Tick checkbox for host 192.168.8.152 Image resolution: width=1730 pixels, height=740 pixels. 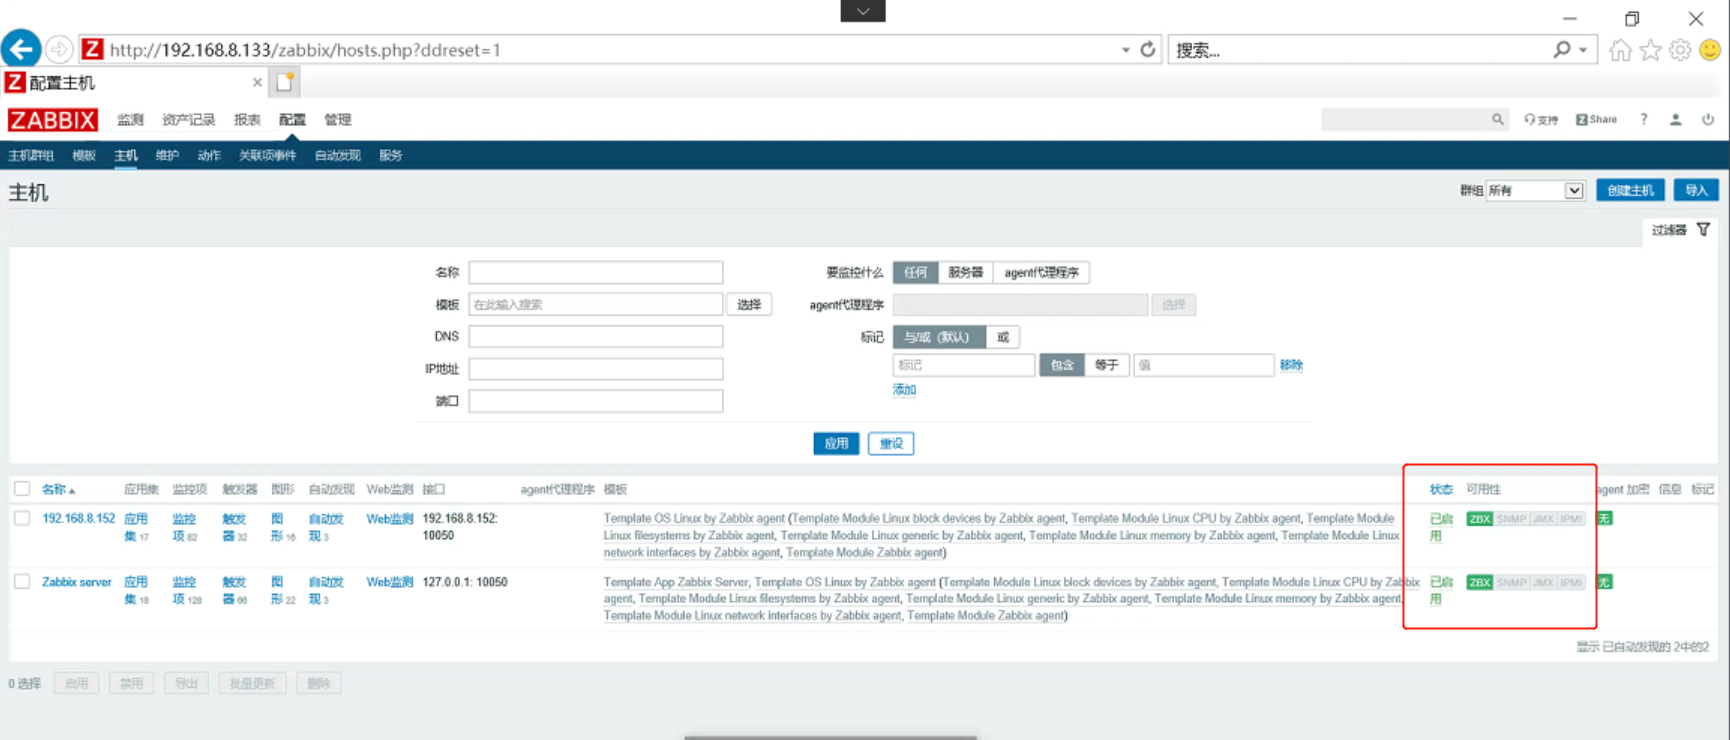click(x=22, y=518)
